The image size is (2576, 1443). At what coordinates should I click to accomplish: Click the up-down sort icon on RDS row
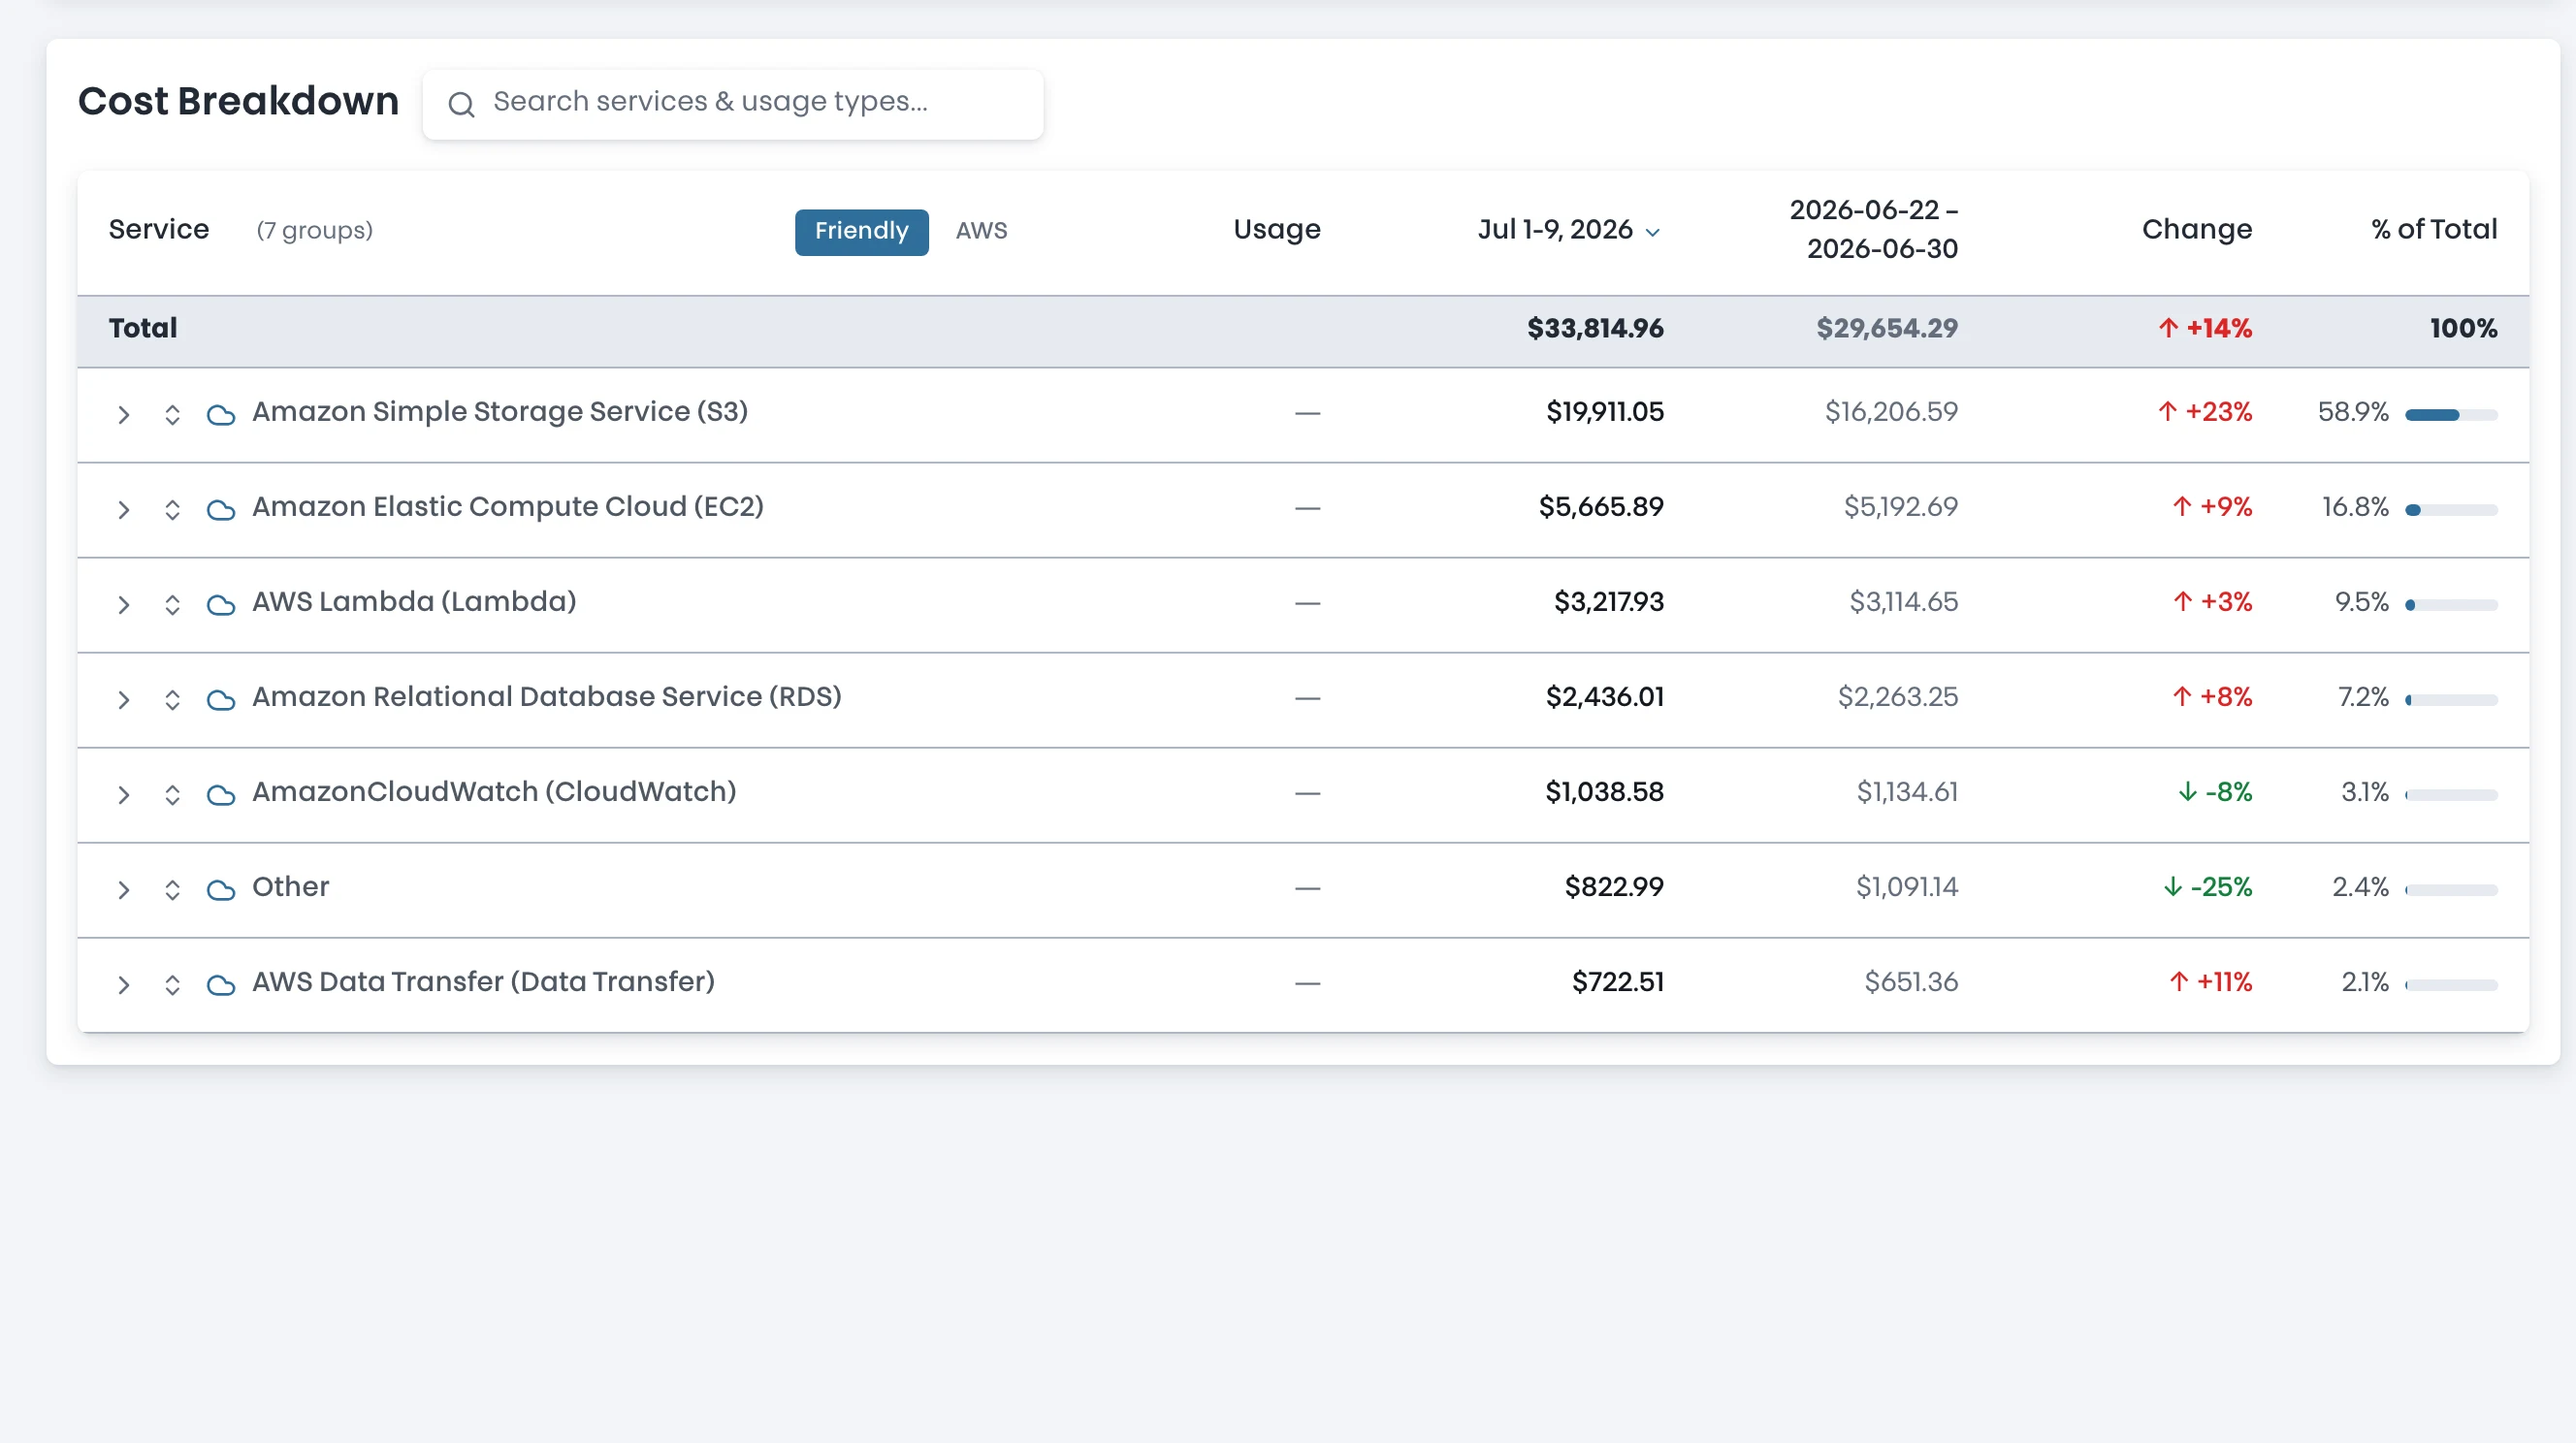[172, 700]
